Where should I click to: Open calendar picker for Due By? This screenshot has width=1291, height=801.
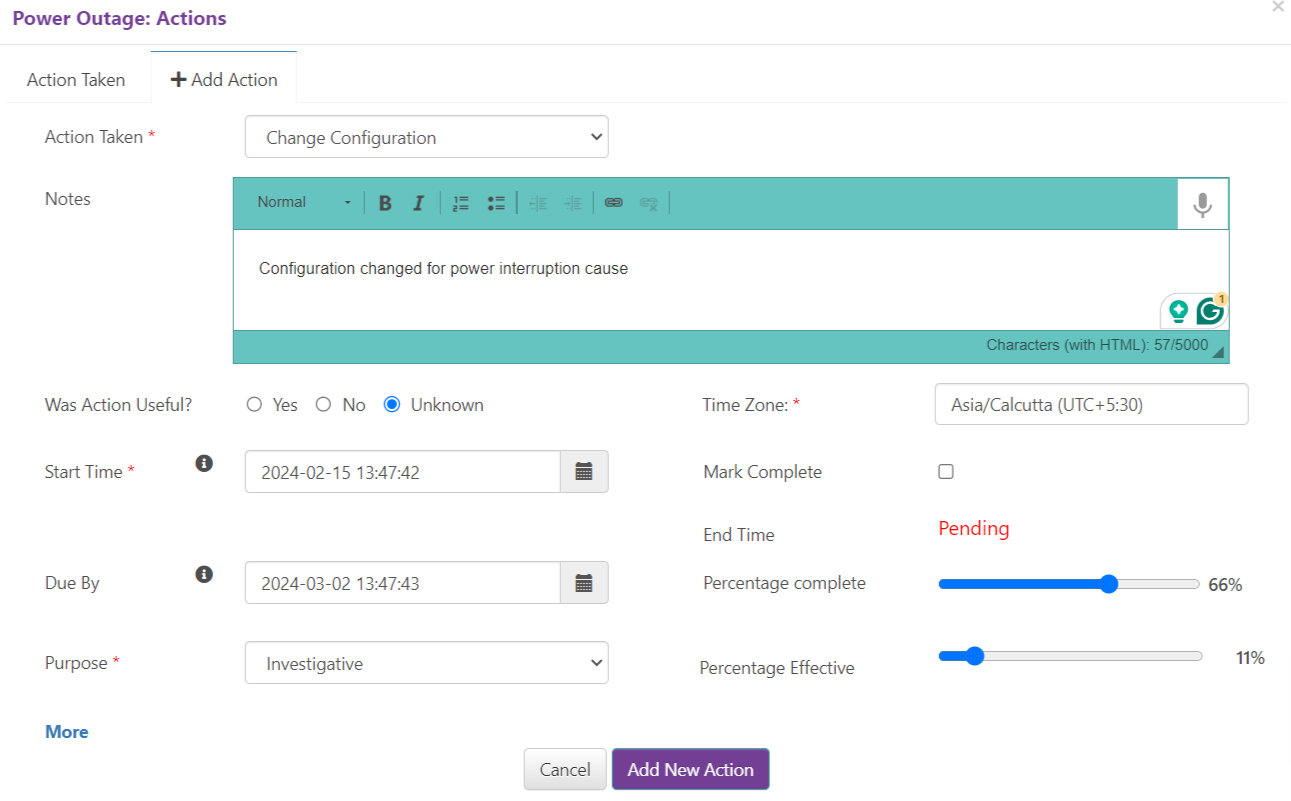(584, 583)
